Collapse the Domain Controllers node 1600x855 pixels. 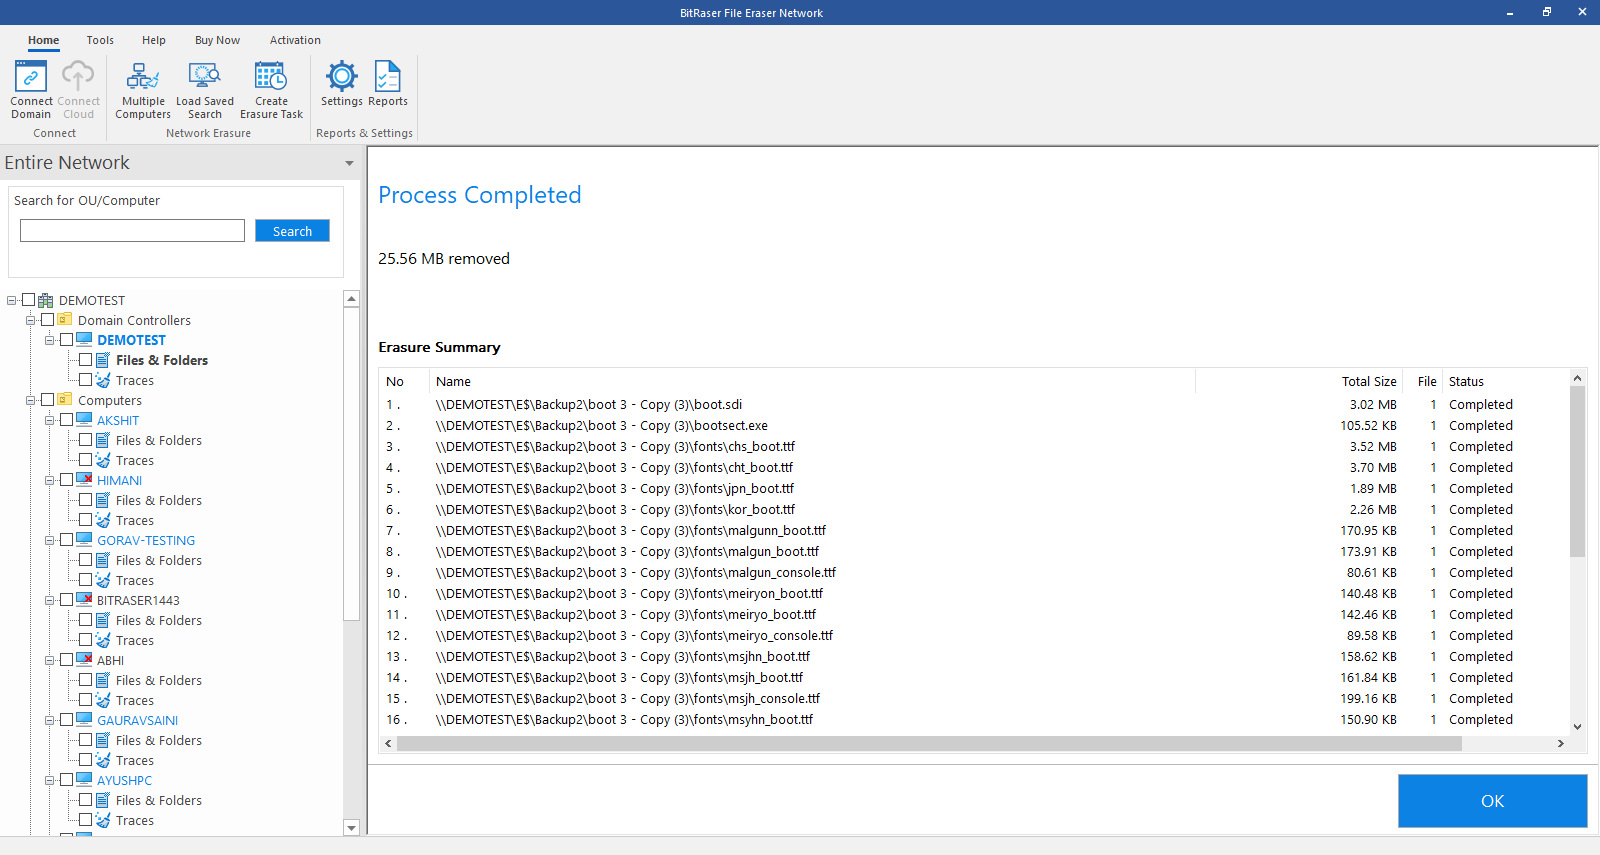tap(31, 320)
